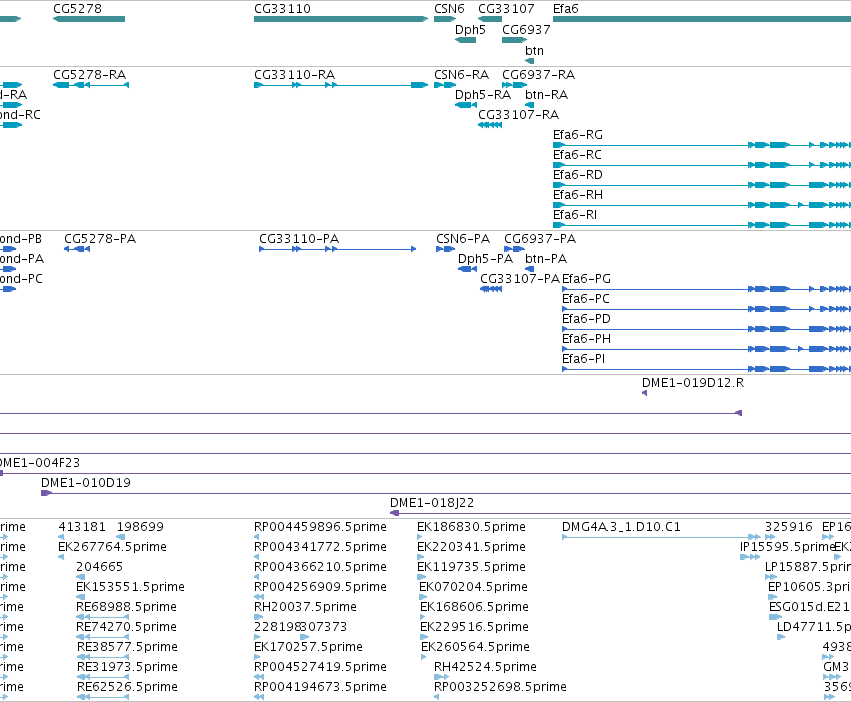Viewport: 851px width, 702px height.
Task: Click protein CG6937-PA
Action: pos(515,249)
